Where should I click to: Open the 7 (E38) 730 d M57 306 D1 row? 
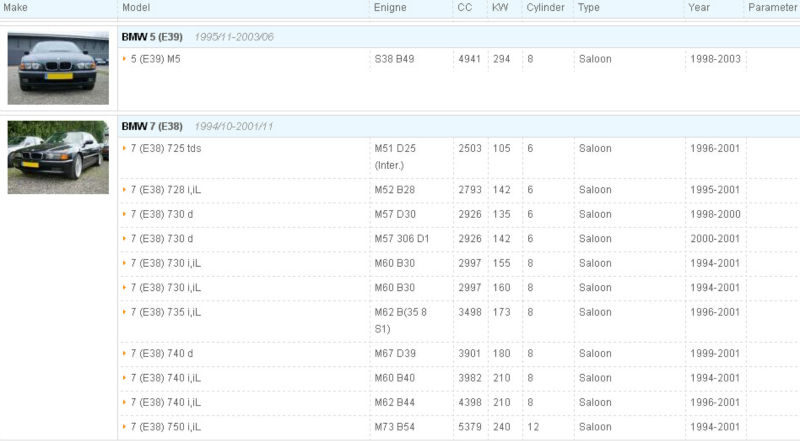tap(162, 239)
